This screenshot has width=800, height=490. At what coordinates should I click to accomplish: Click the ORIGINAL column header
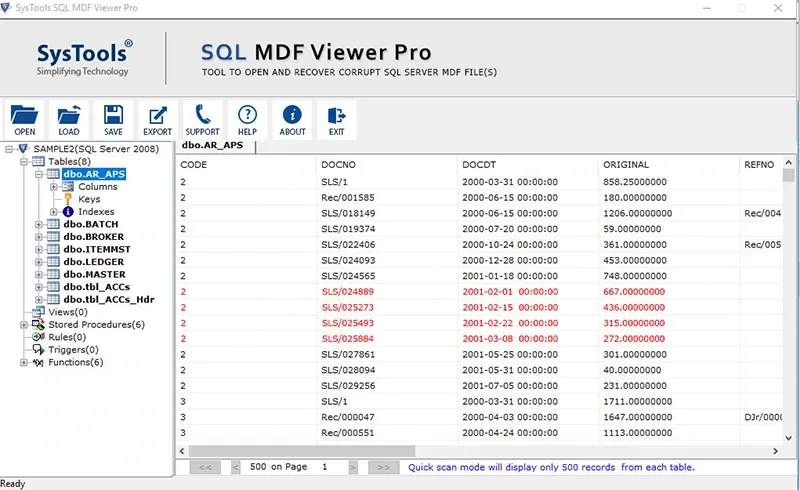pyautogui.click(x=669, y=165)
